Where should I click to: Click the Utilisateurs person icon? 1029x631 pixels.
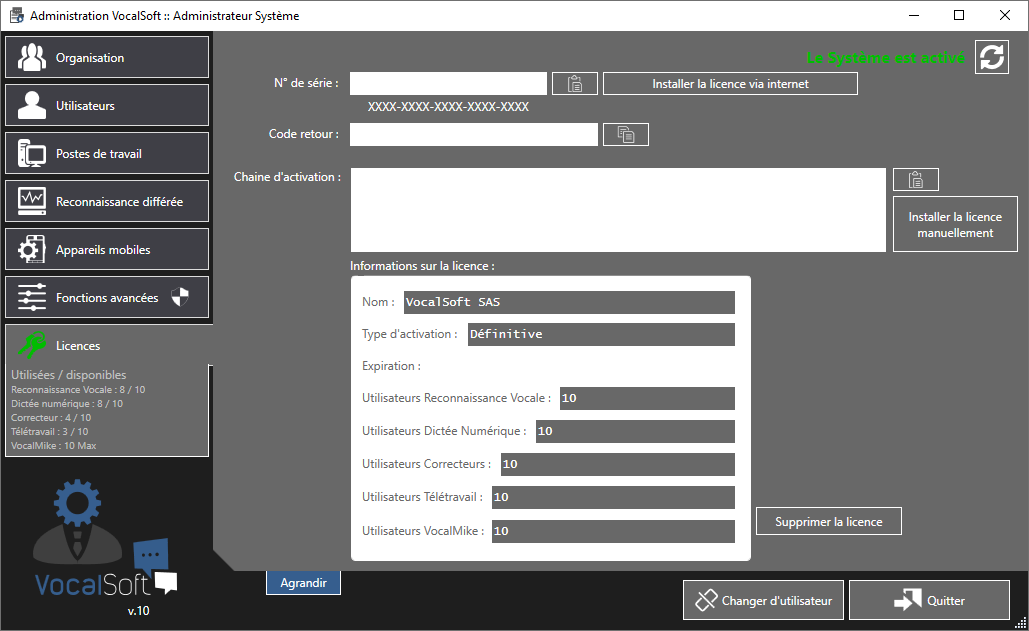pos(32,105)
